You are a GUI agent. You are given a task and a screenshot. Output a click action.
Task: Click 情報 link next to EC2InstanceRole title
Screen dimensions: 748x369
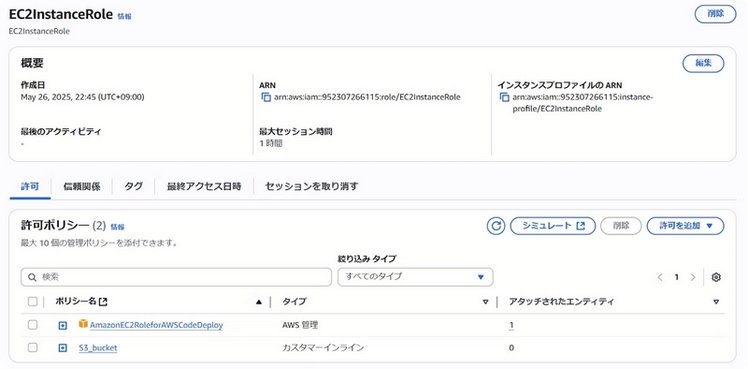pos(124,16)
